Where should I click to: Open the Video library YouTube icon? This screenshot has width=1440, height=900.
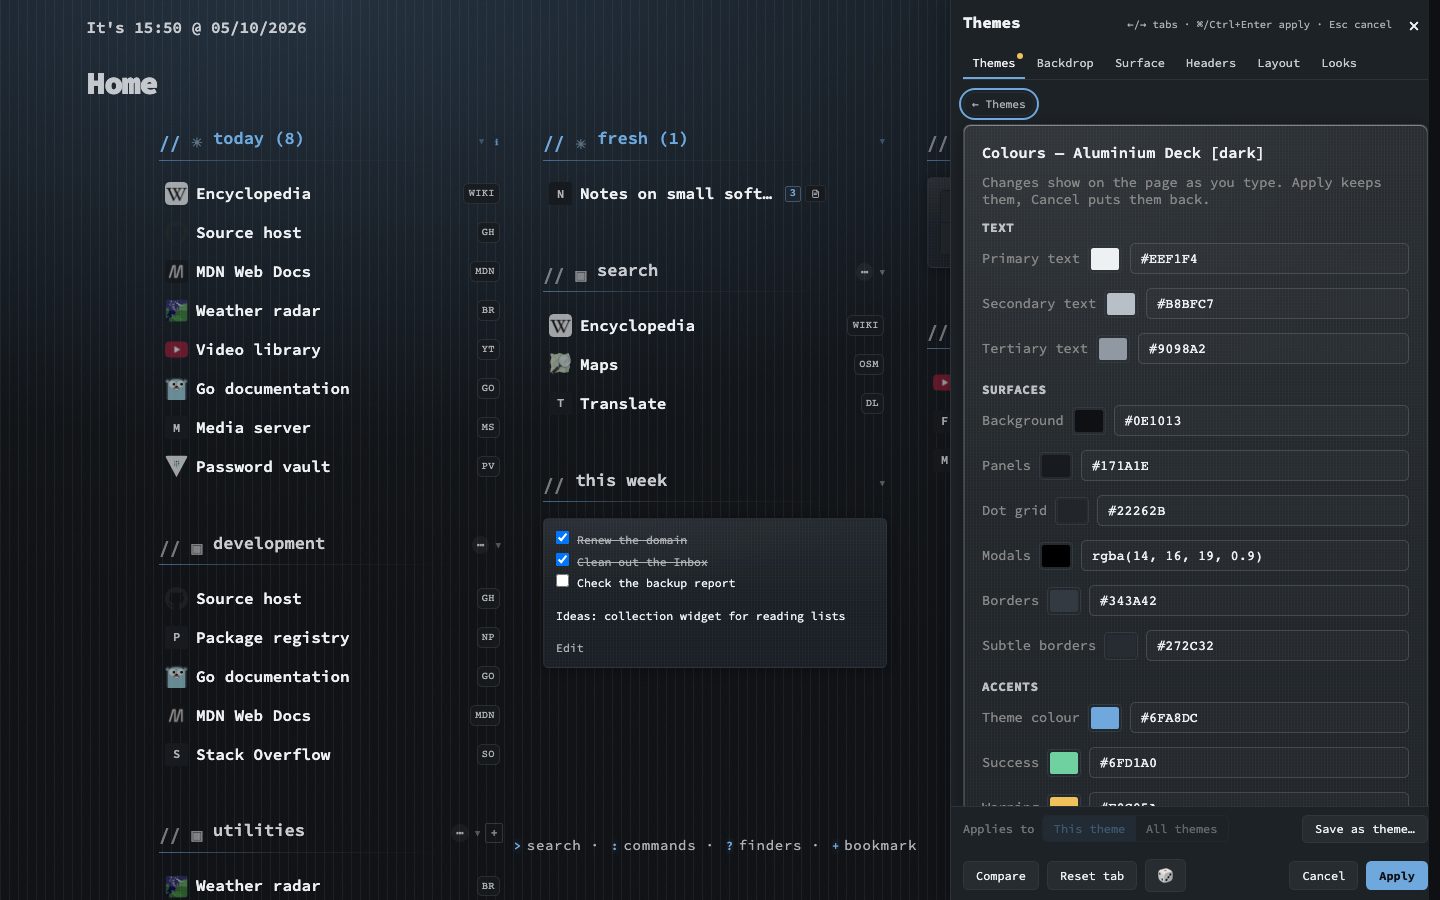coord(176,350)
